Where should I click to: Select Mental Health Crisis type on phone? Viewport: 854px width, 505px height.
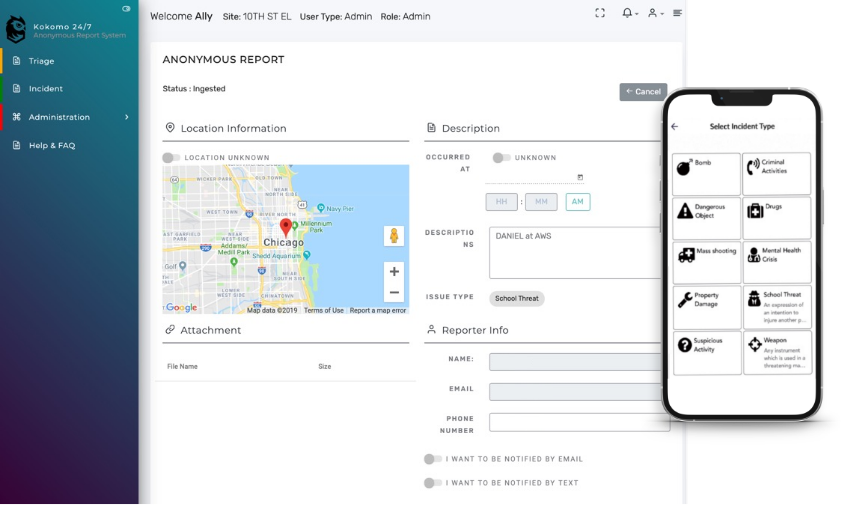777,262
